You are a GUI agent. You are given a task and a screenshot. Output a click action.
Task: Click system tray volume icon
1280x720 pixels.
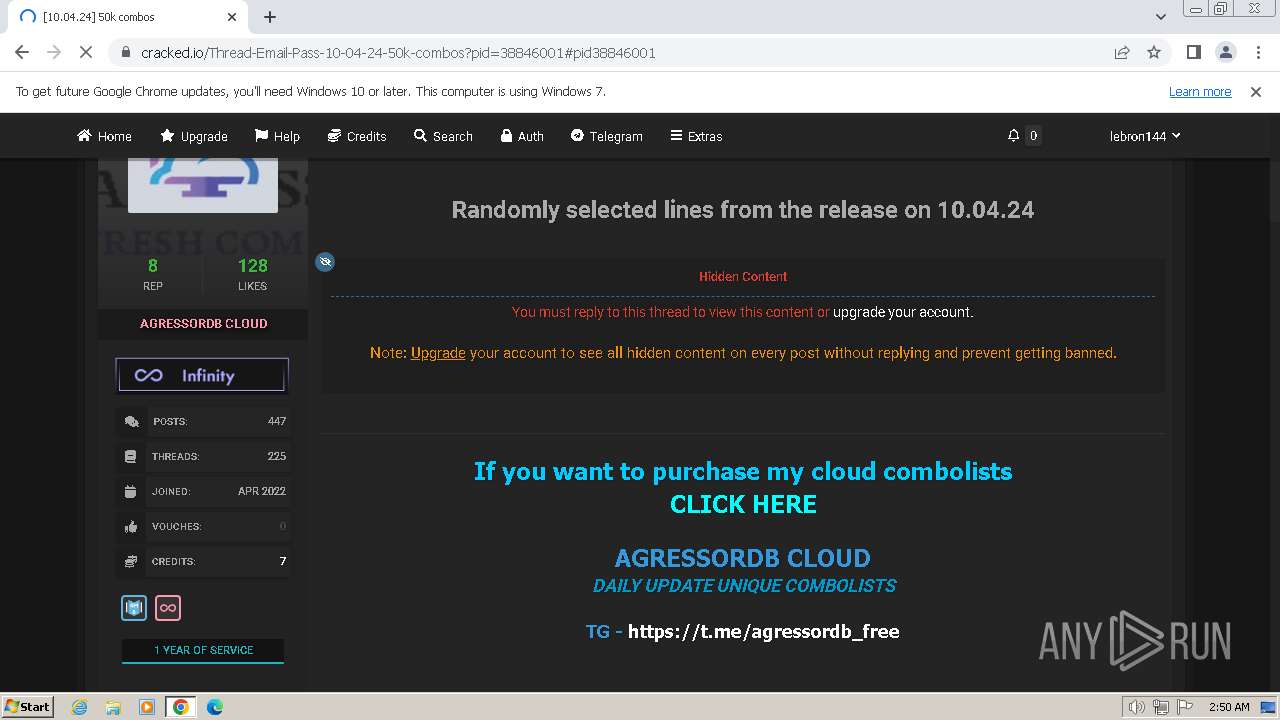1136,707
